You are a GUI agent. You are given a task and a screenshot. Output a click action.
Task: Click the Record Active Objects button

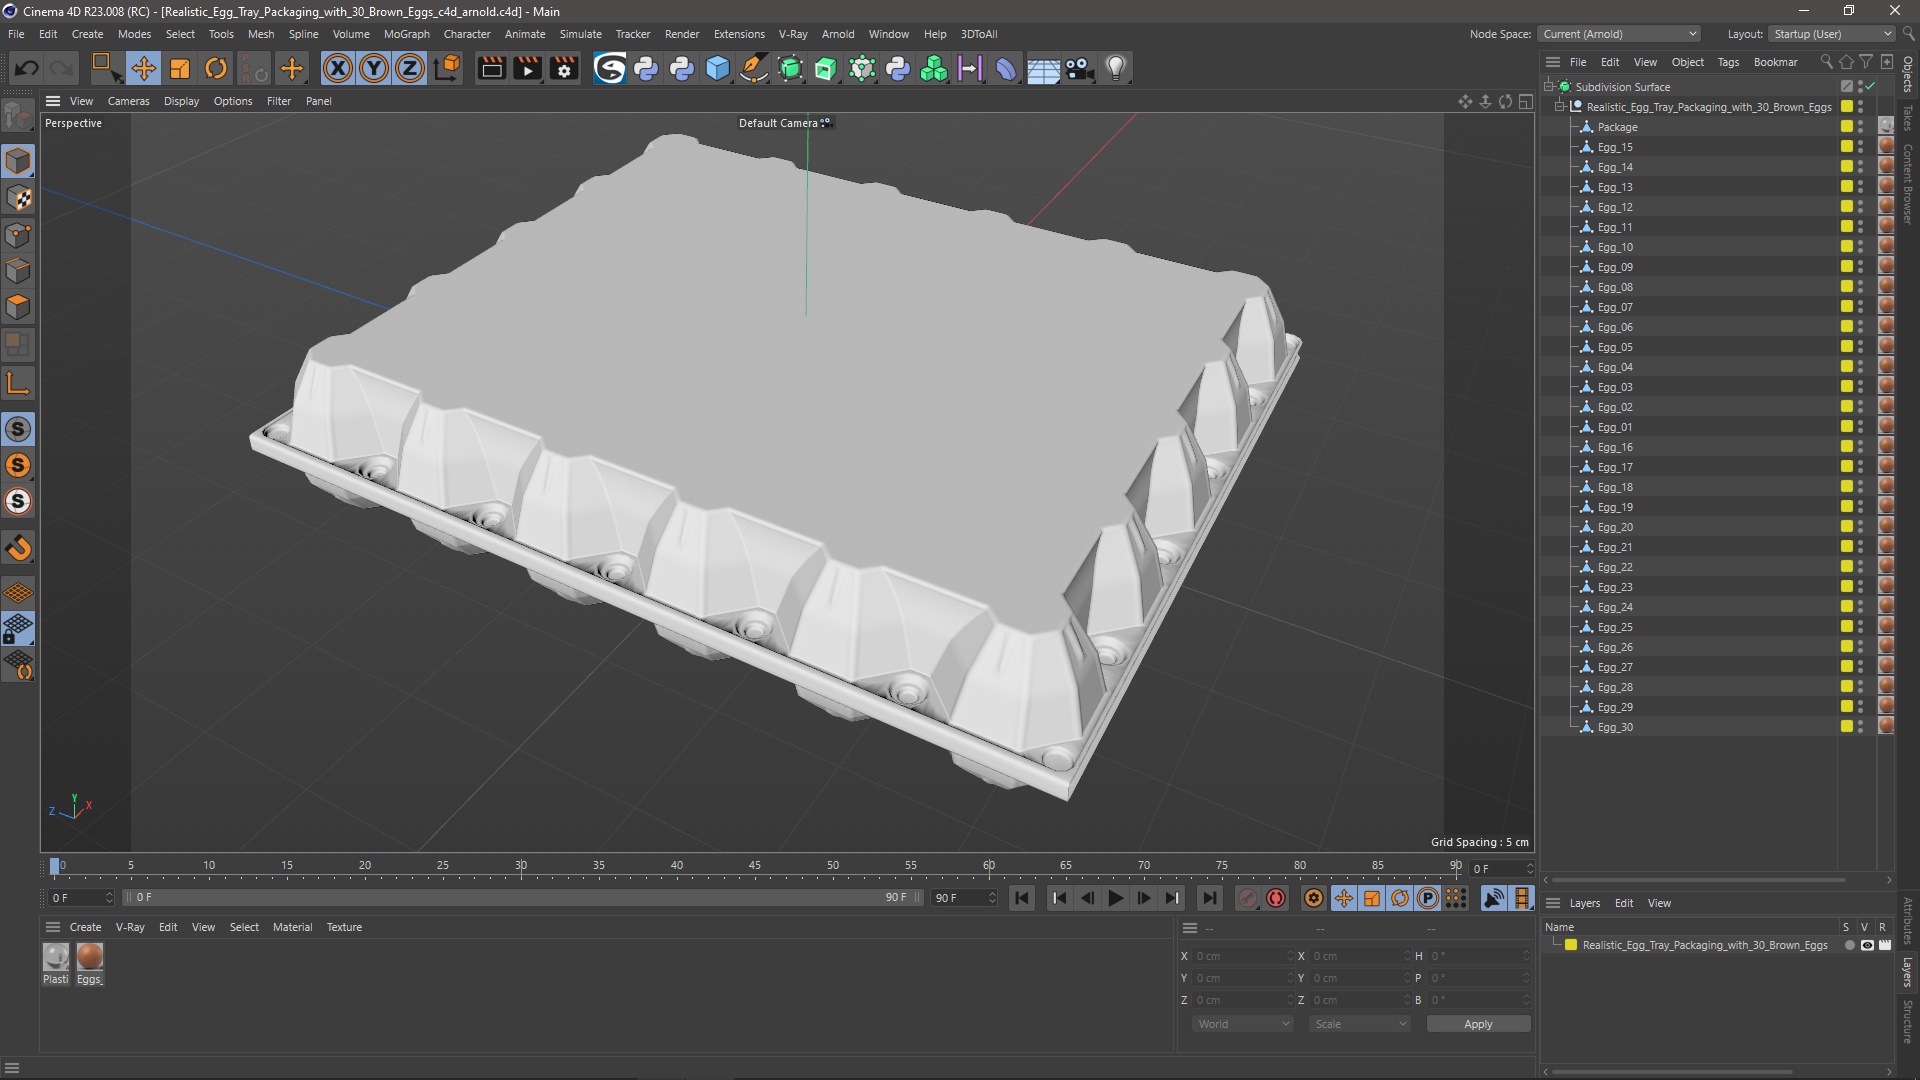1247,898
